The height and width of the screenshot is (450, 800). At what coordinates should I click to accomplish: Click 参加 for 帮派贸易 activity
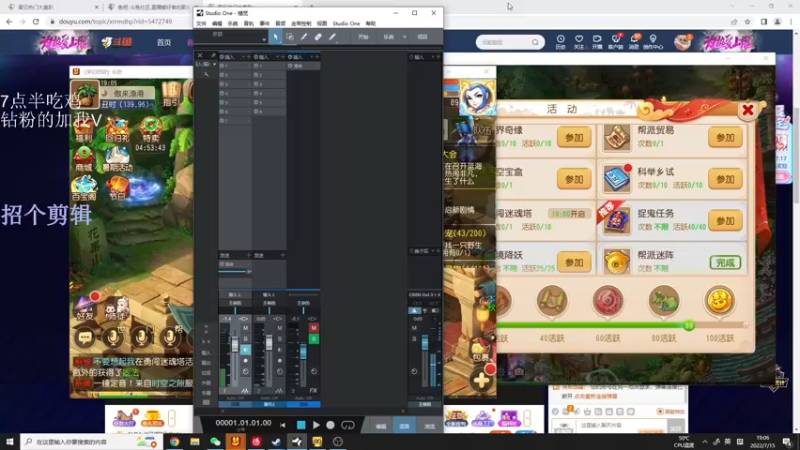click(x=725, y=138)
